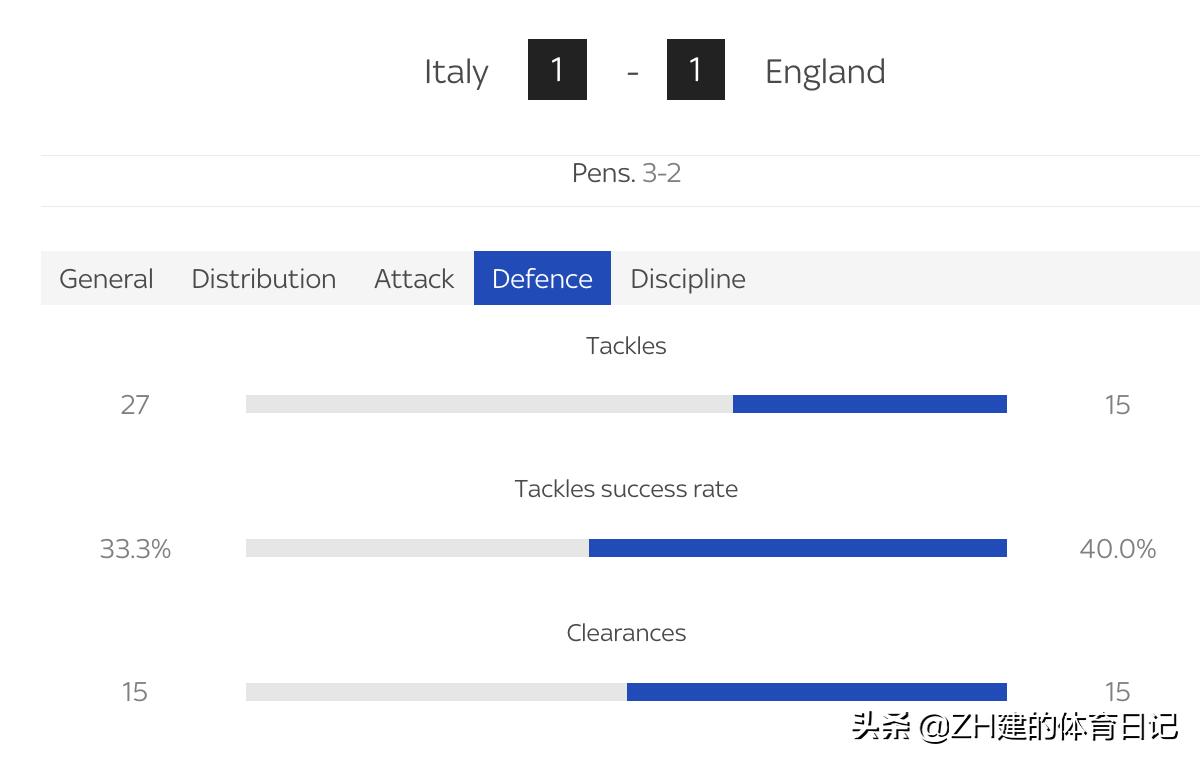Click the blue Tackles bar segment
The height and width of the screenshot is (764, 1200).
tap(869, 404)
